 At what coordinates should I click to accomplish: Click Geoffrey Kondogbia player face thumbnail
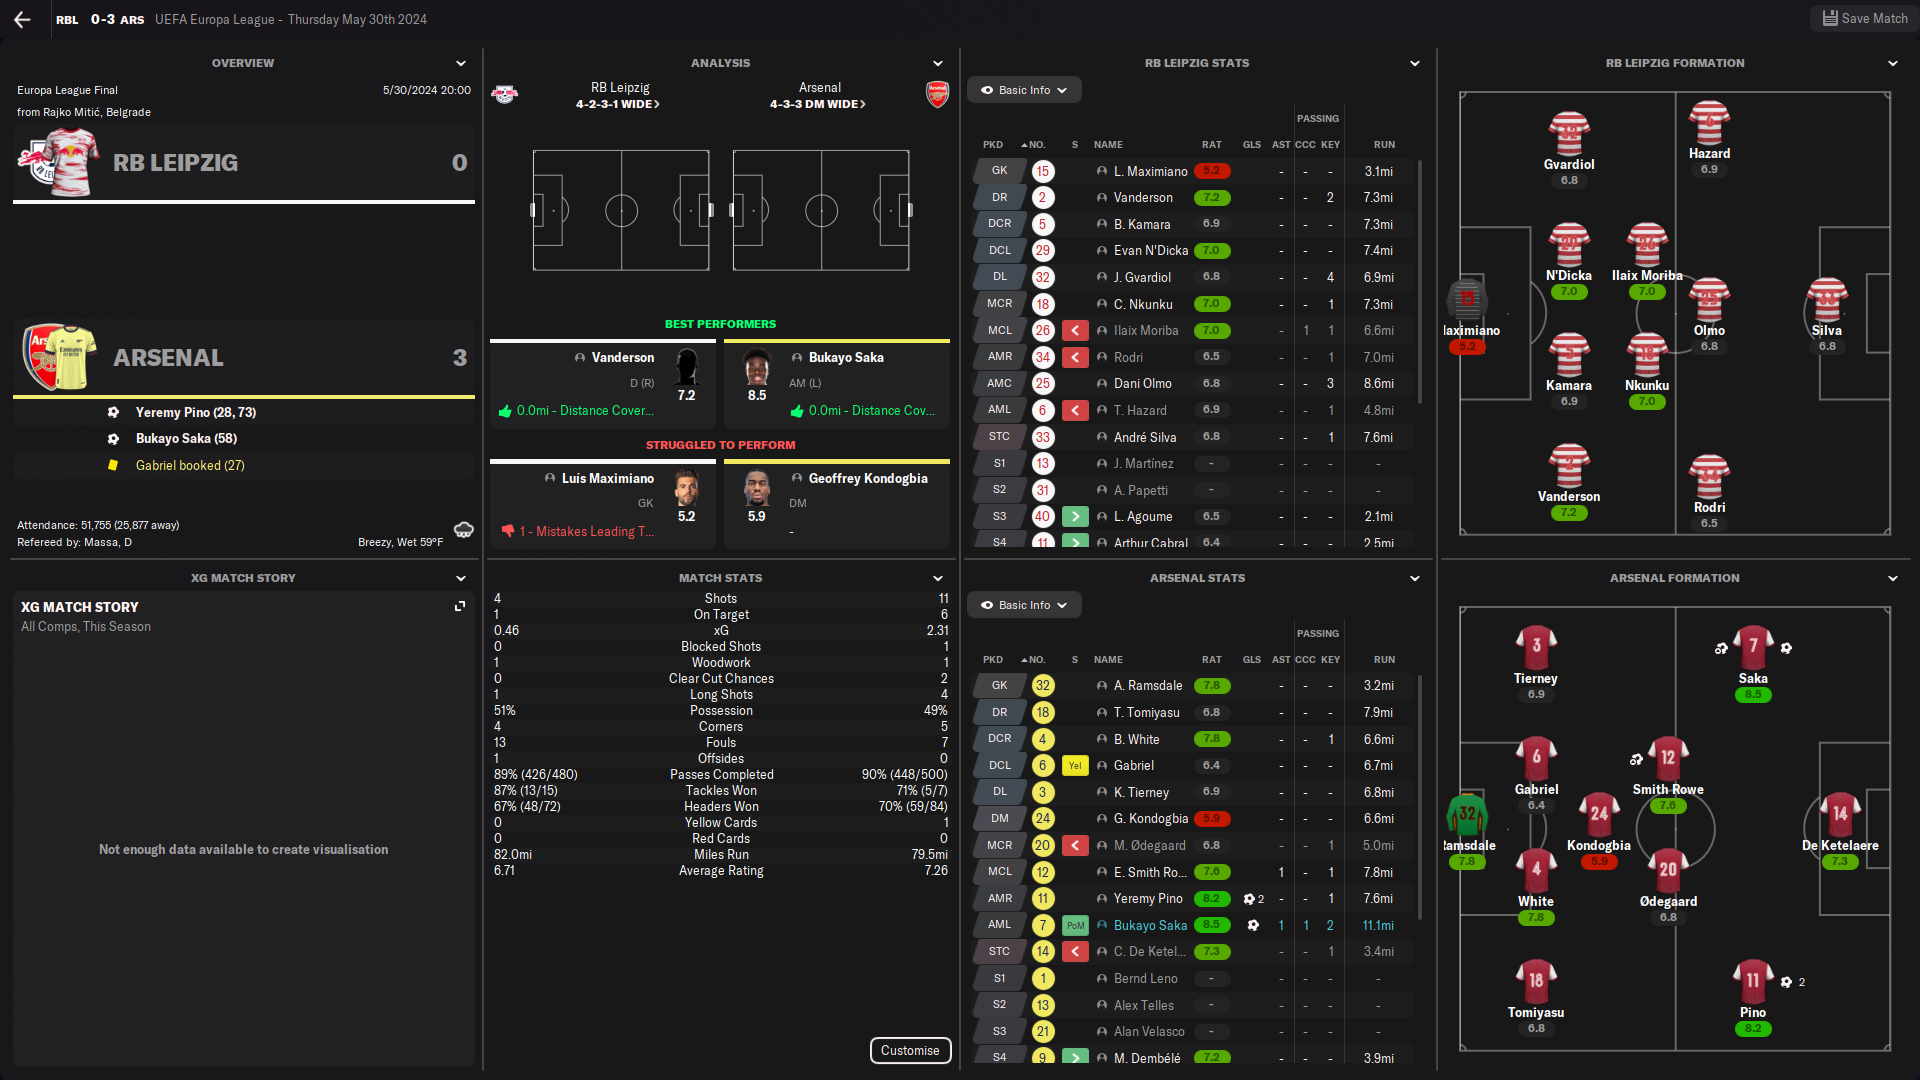[757, 488]
